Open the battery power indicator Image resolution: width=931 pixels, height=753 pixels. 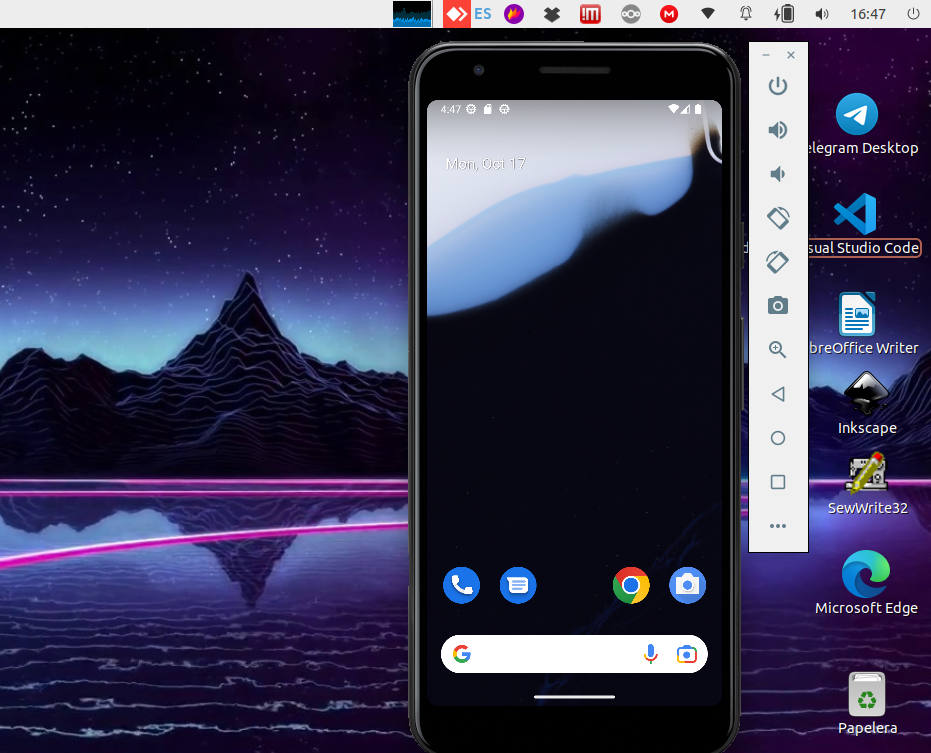tap(784, 14)
